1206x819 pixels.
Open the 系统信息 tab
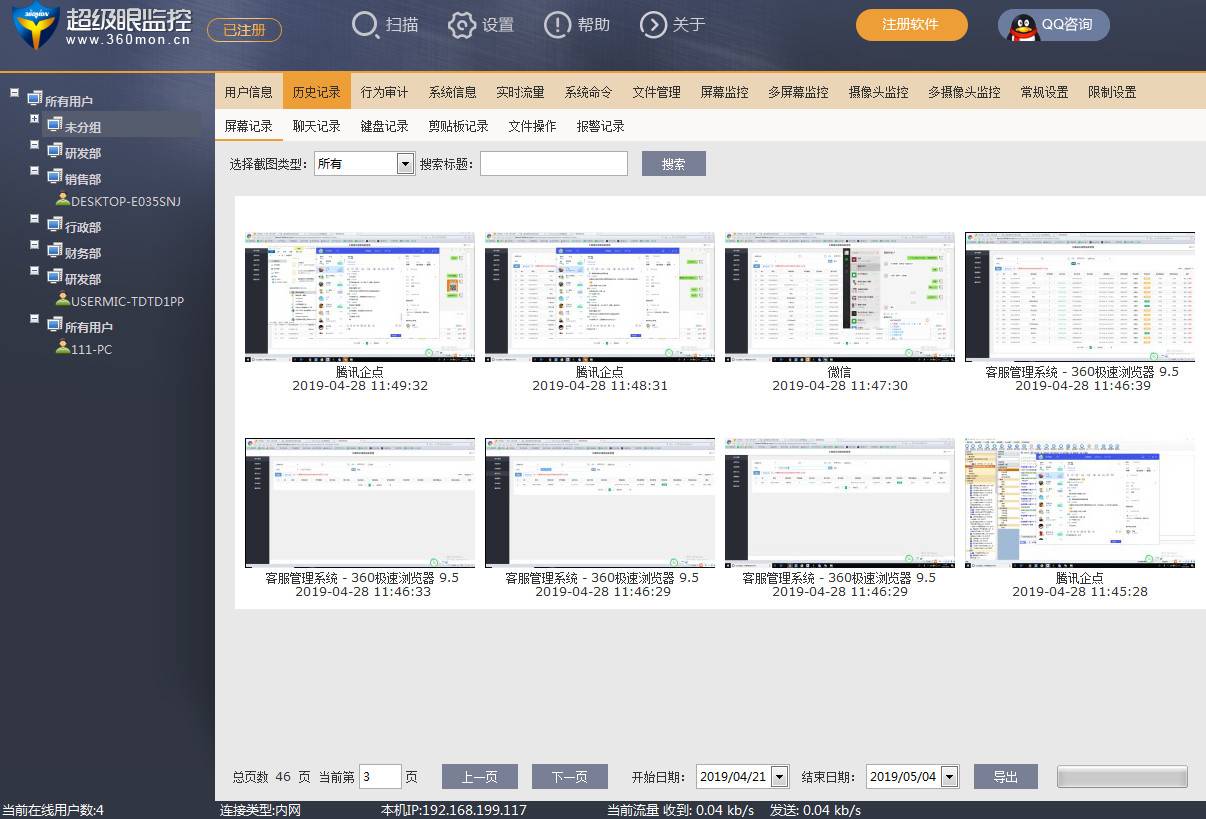[x=453, y=92]
